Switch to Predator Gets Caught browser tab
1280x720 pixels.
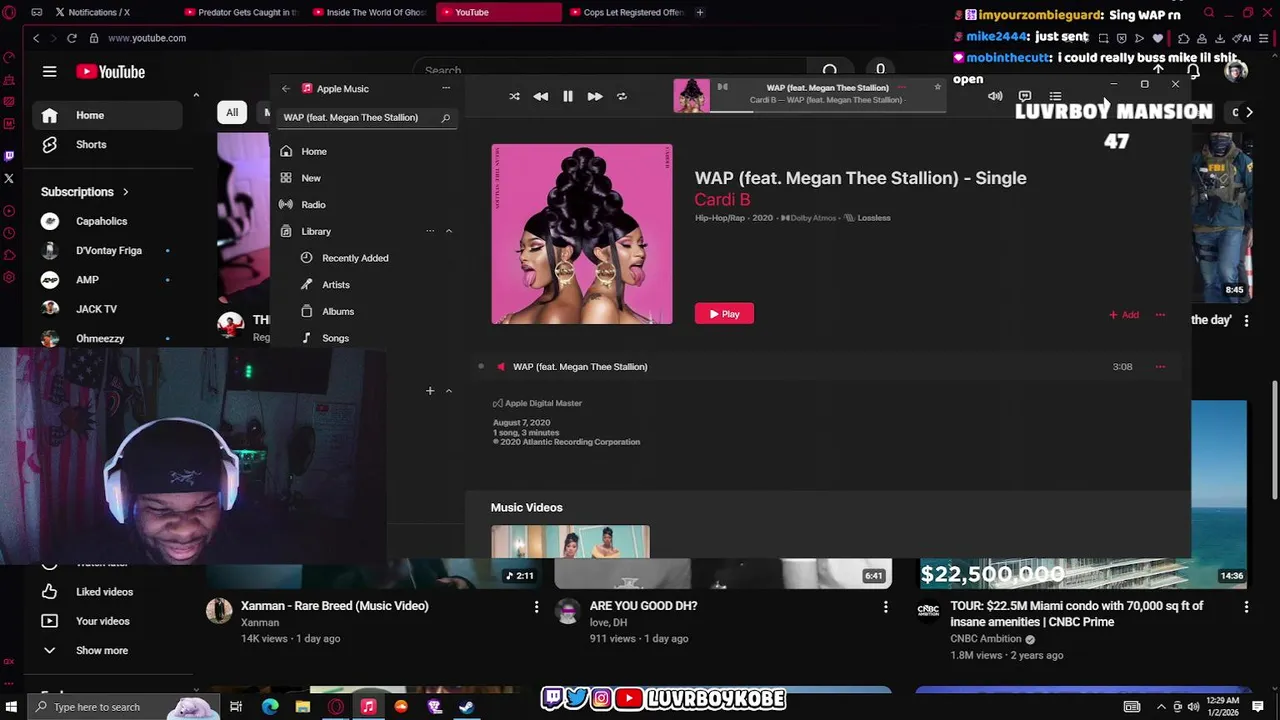(242, 12)
